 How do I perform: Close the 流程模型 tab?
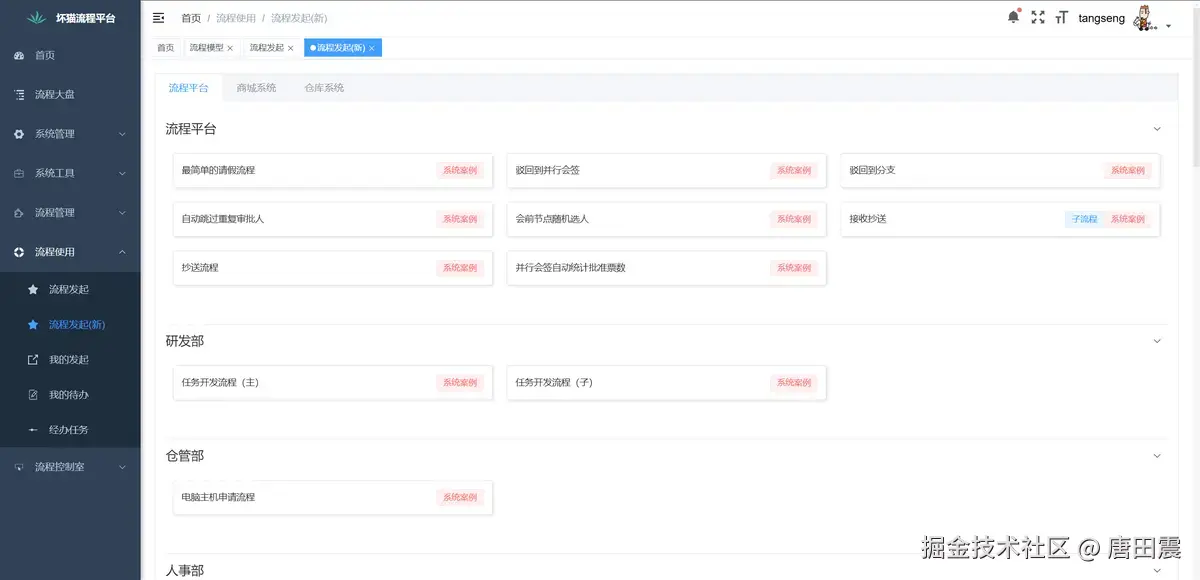click(x=230, y=48)
